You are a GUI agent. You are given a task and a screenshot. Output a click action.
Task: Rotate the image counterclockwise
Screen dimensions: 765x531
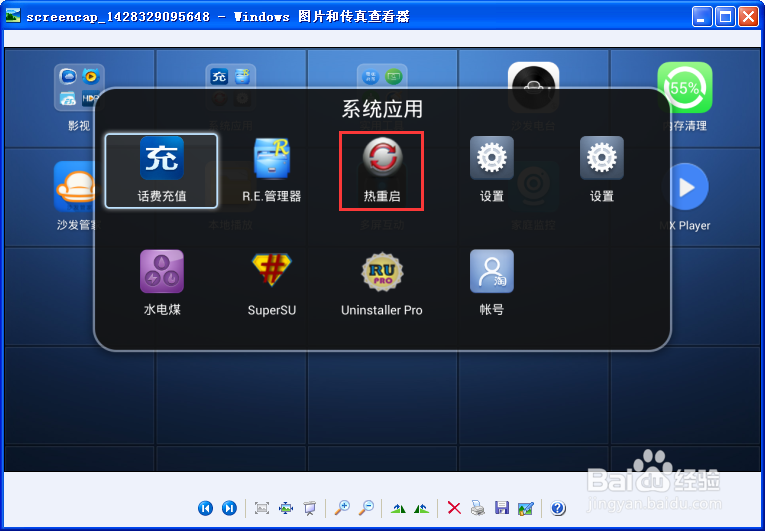point(421,509)
